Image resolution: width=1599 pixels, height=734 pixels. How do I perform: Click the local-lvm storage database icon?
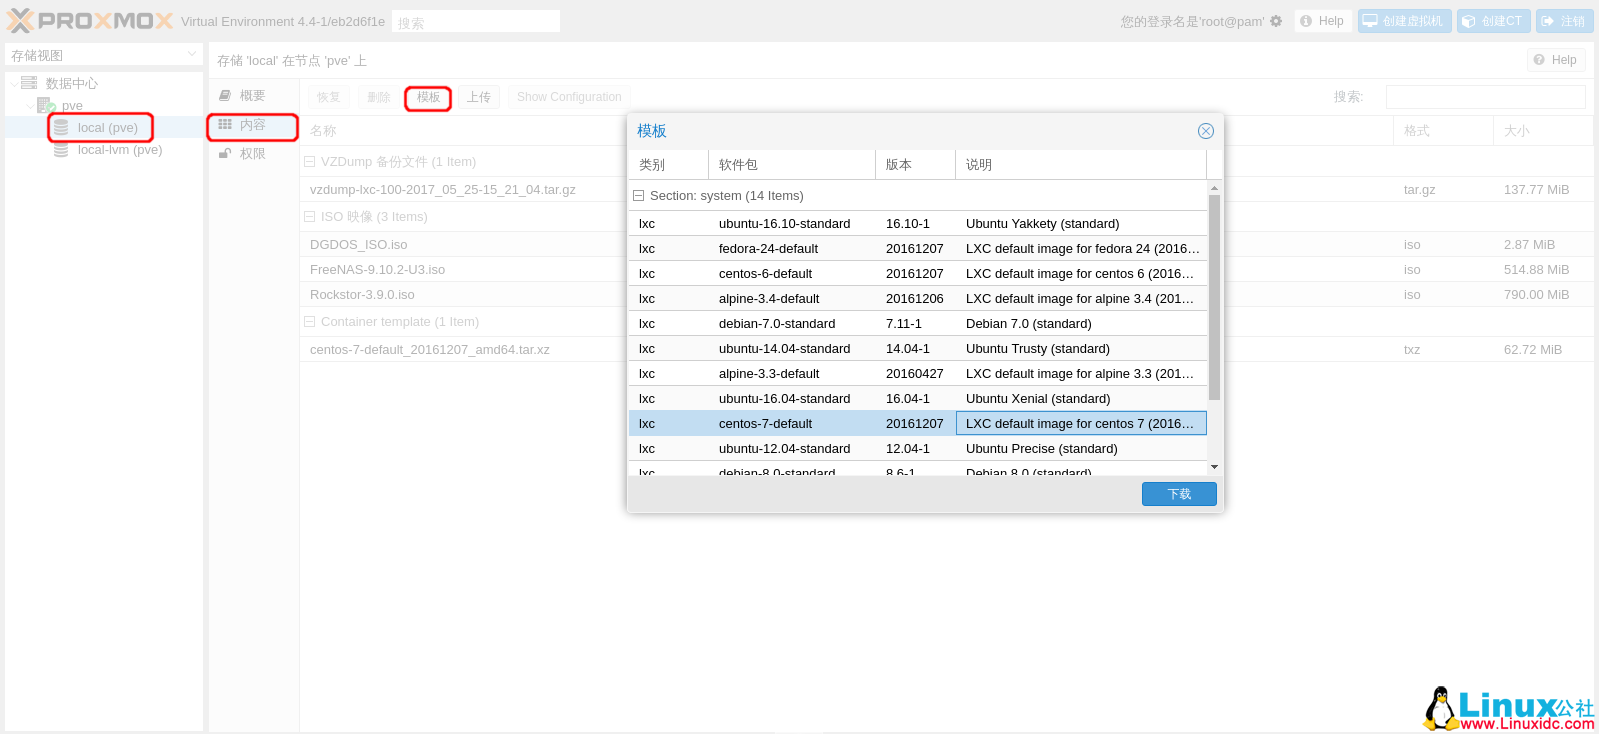(61, 150)
